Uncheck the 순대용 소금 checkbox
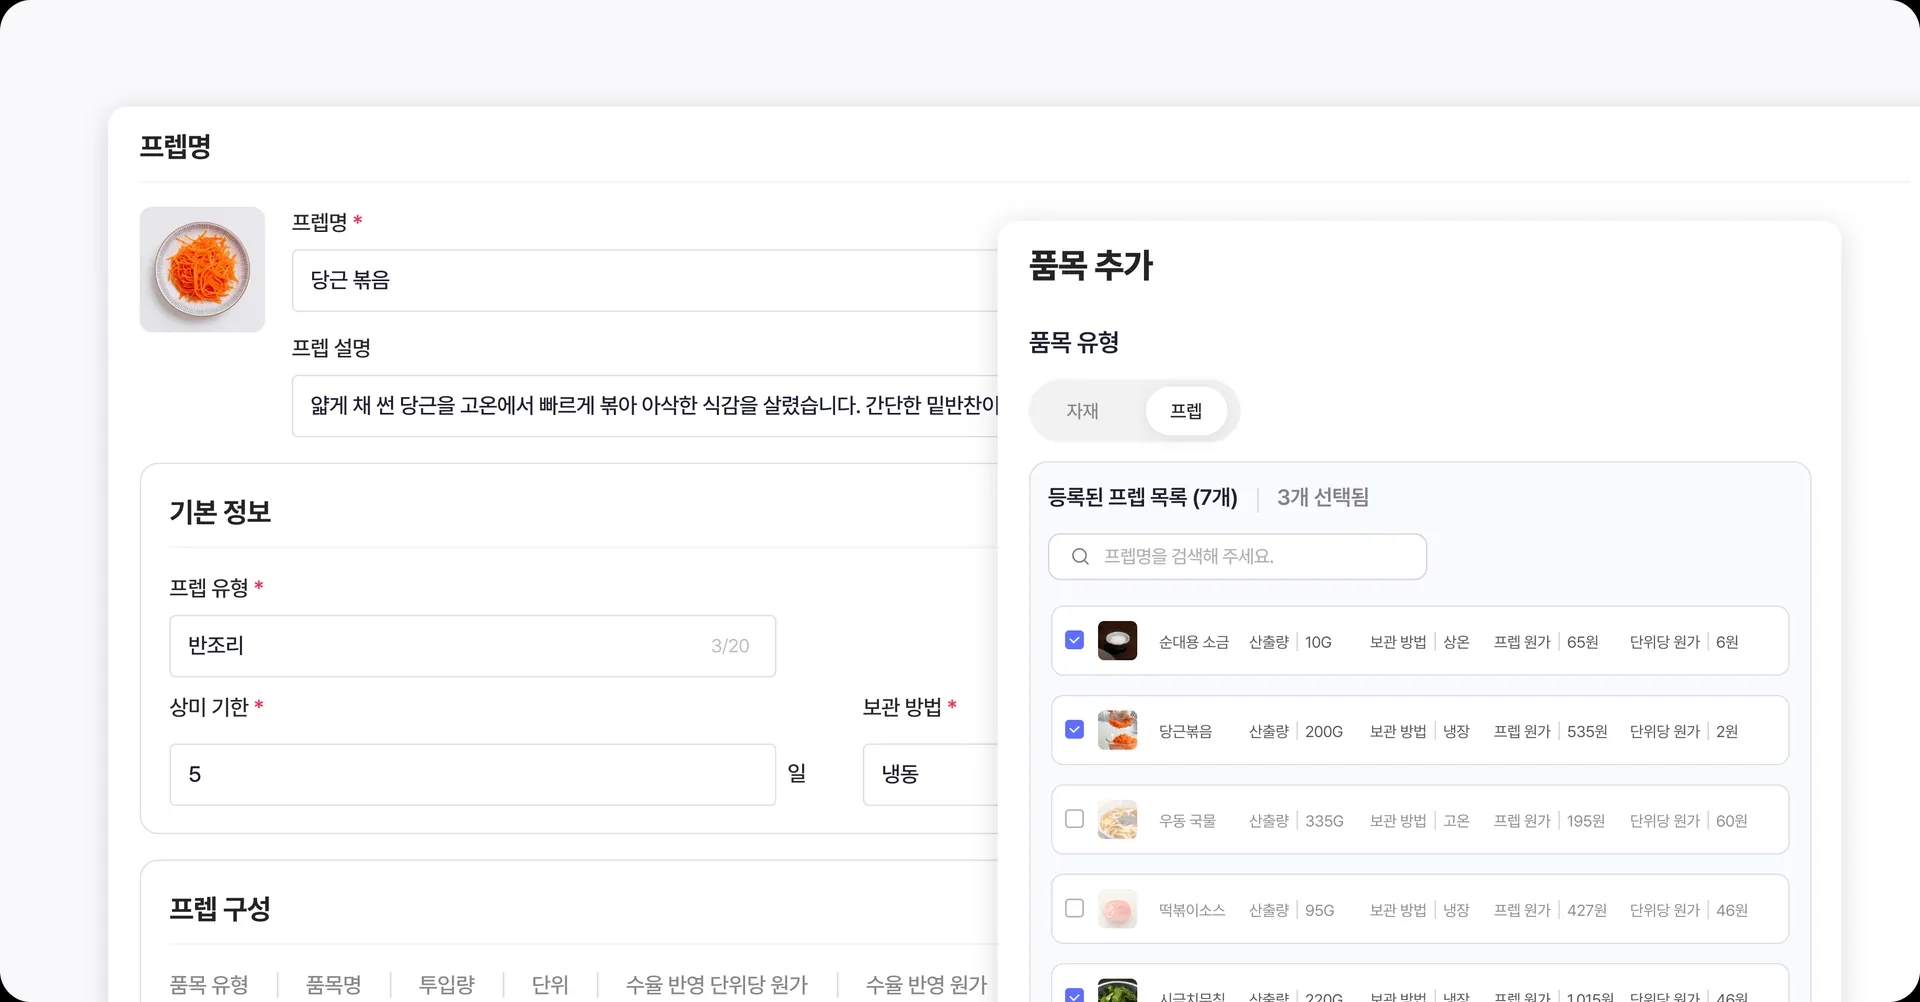The height and width of the screenshot is (1002, 1920). coord(1074,640)
